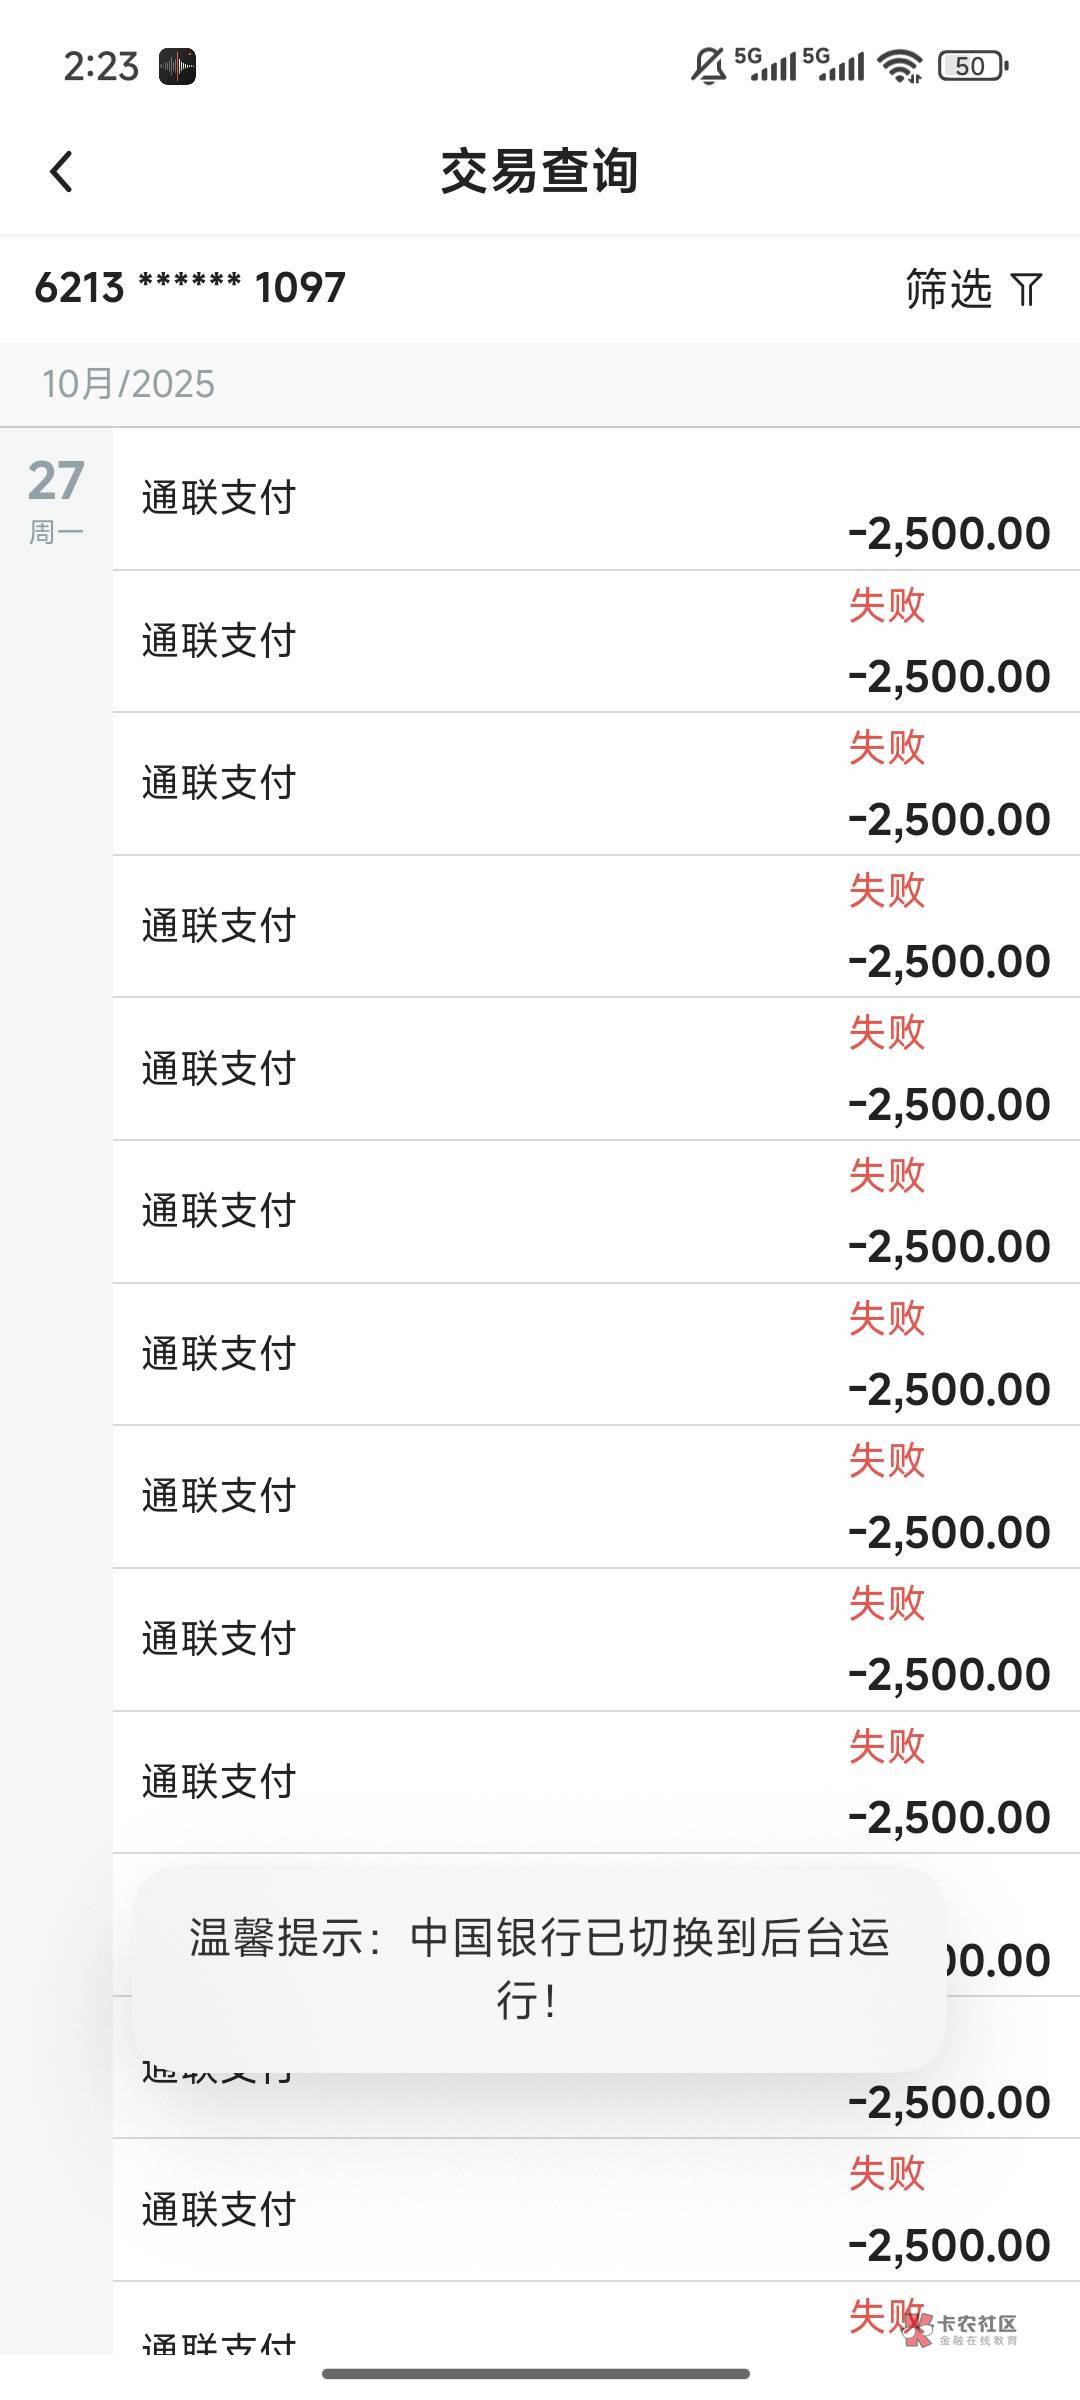1080x2400 pixels.
Task: Tap the voice recorder status bar icon
Action: 177,67
